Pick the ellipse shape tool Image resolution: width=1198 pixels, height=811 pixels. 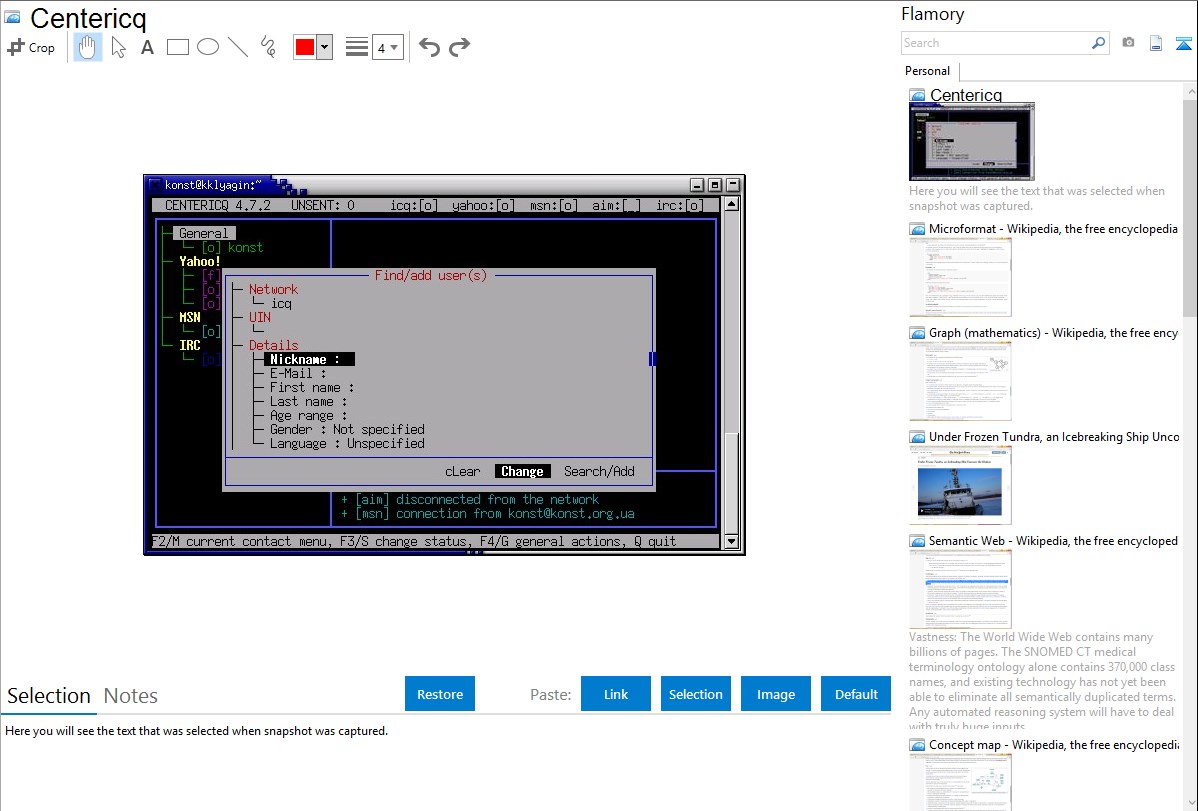coord(208,47)
